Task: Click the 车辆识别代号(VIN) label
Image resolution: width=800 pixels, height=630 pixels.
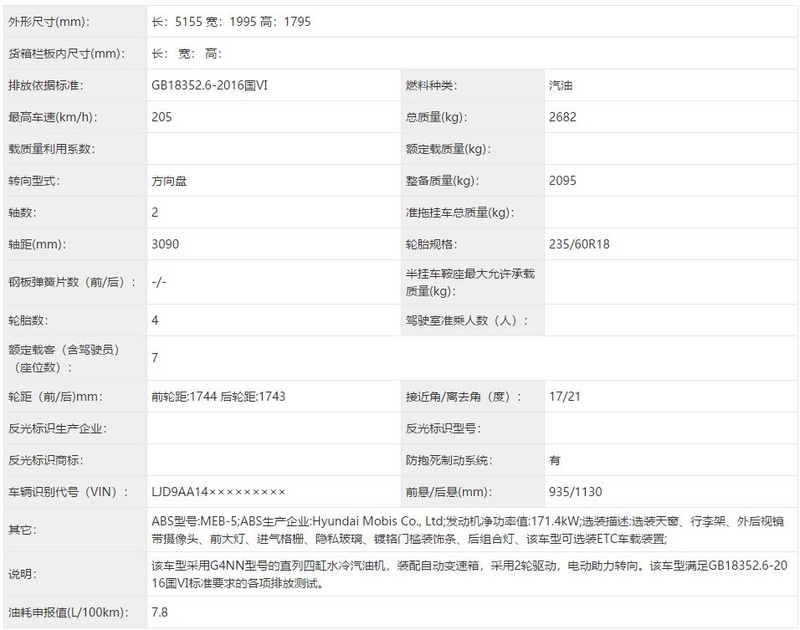Action: (x=68, y=492)
